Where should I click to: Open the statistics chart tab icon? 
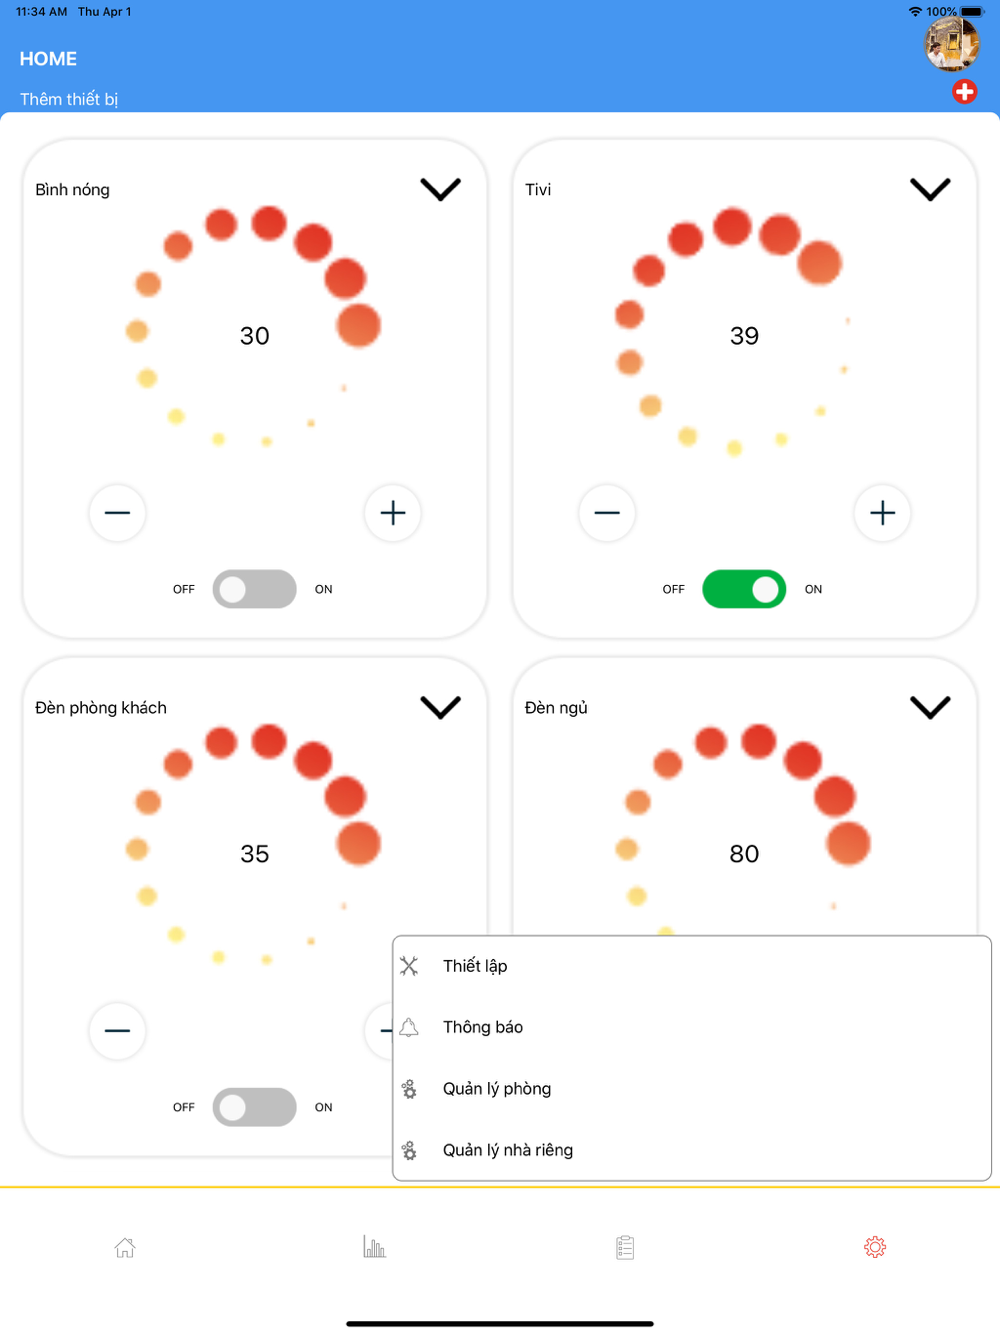(374, 1247)
